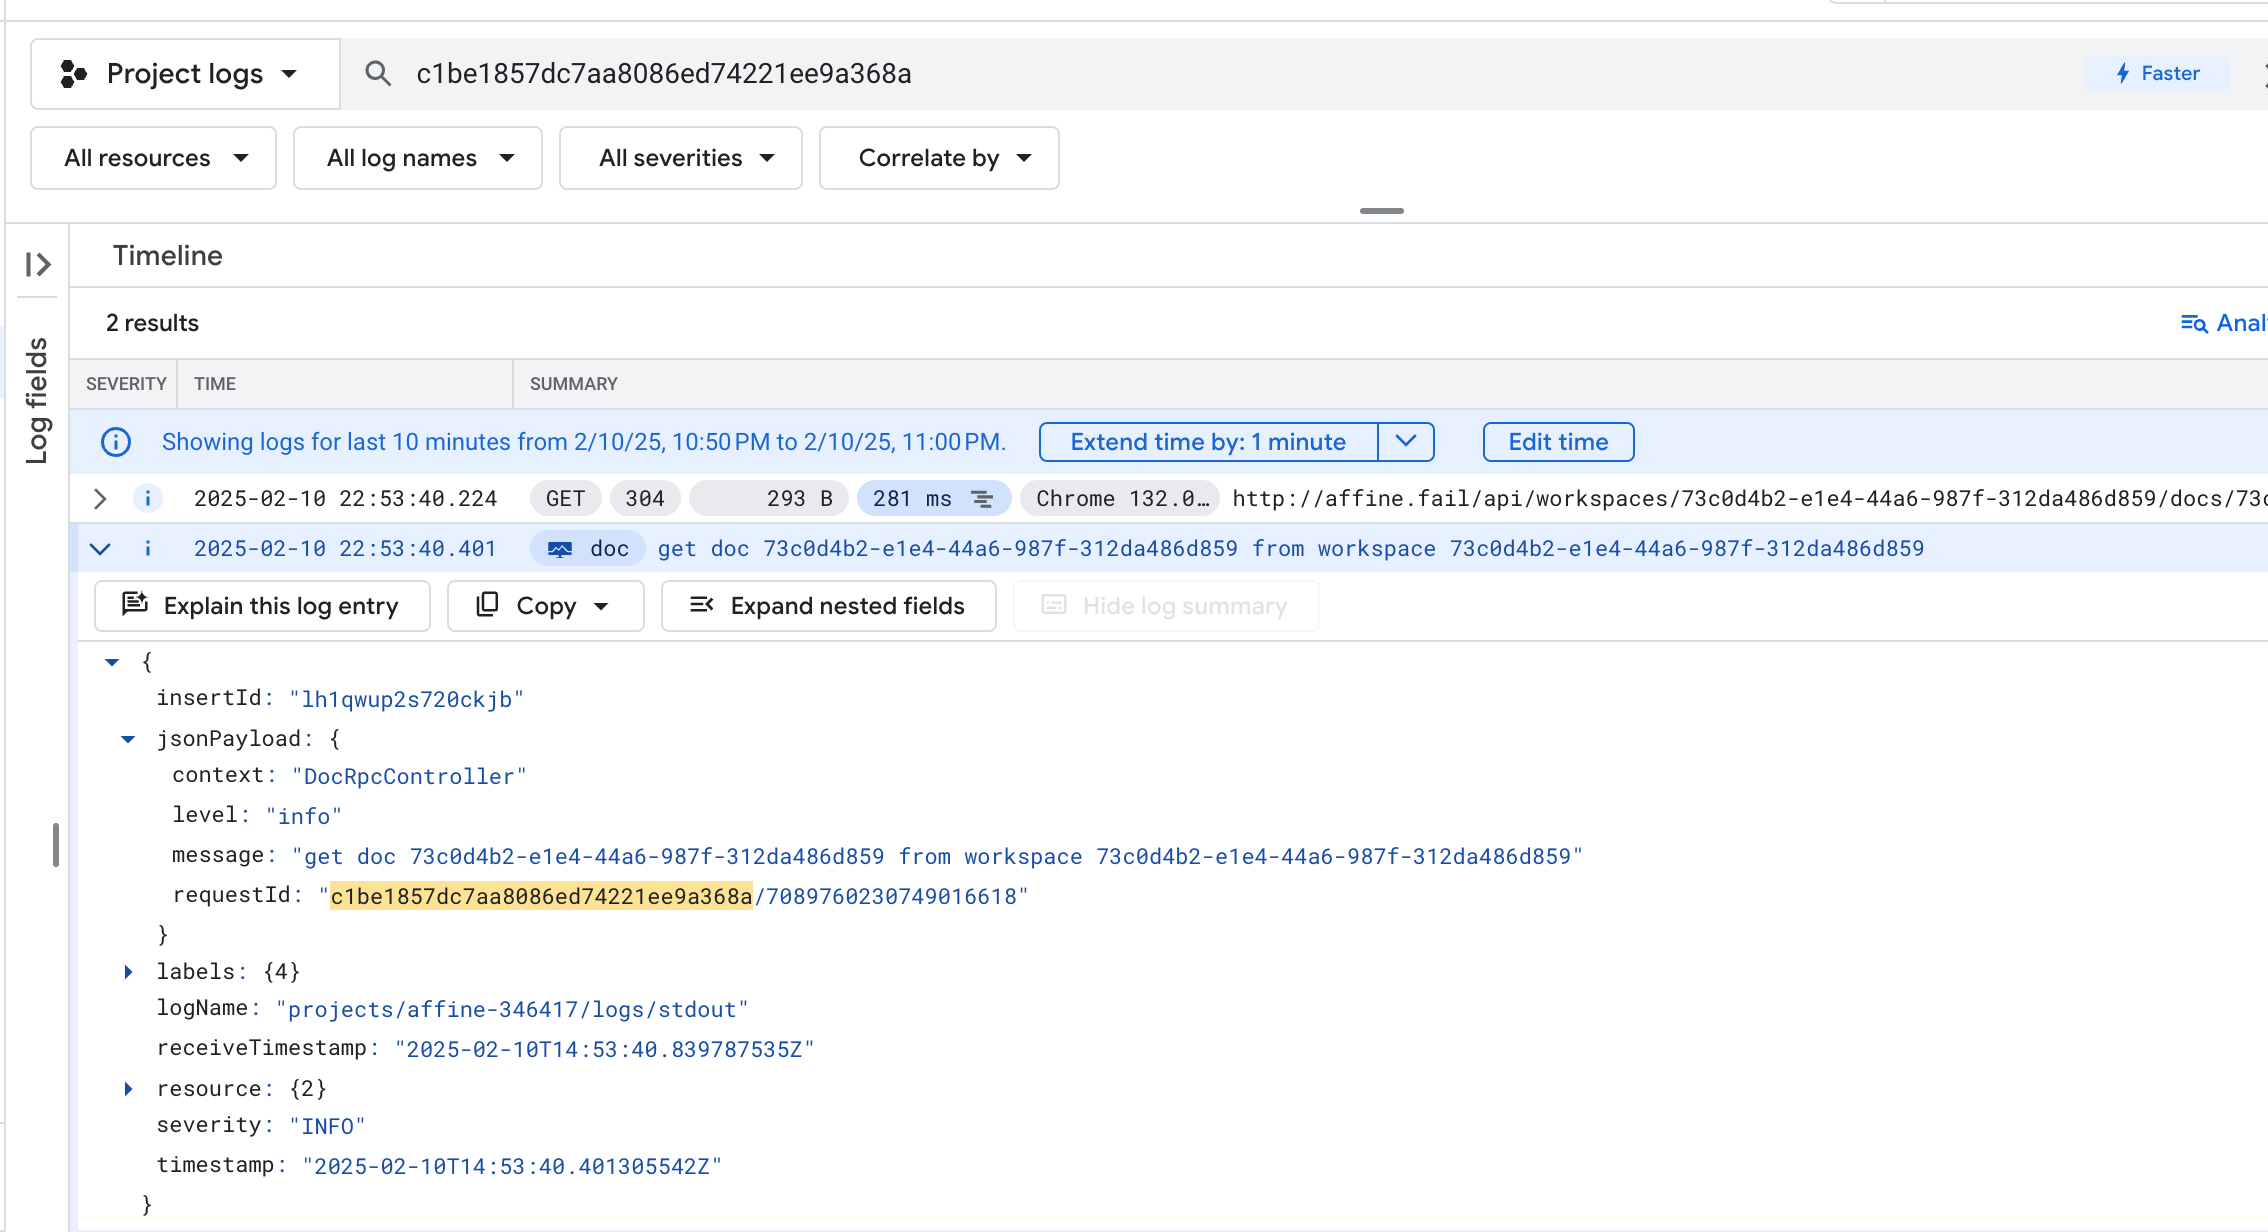Click the latency trace icon beside 281 ms

(982, 498)
